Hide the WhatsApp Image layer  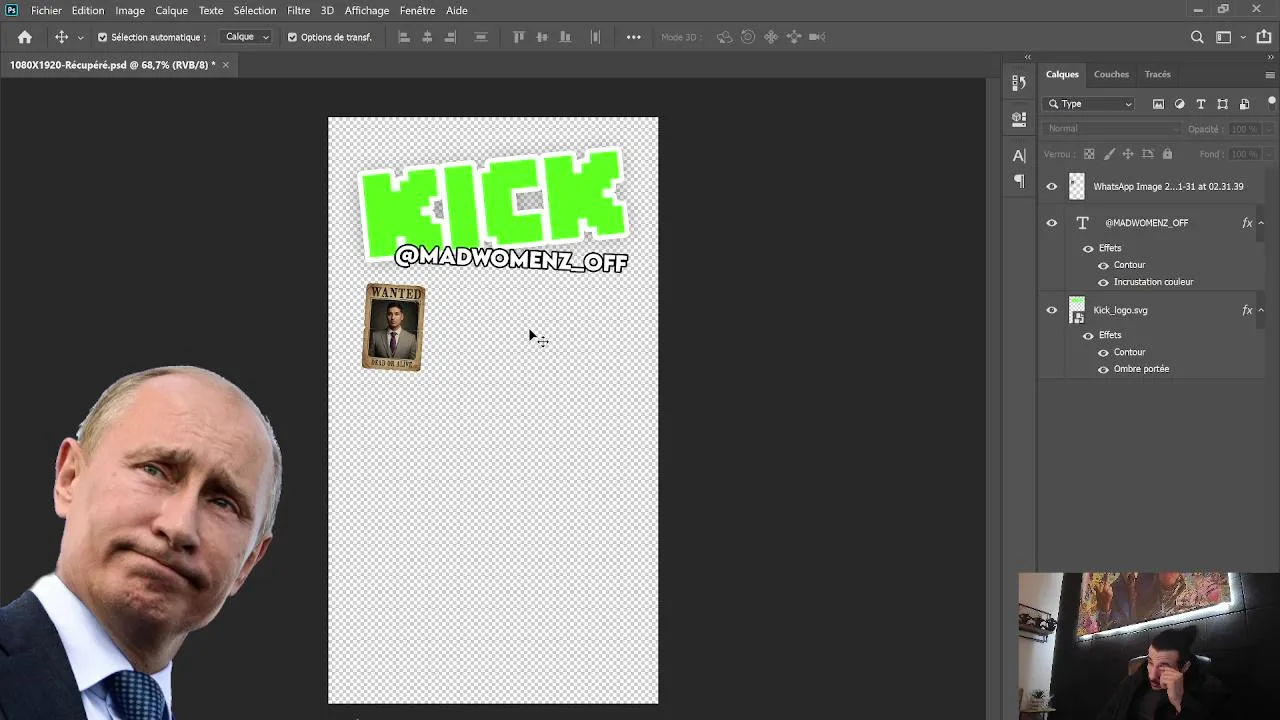point(1051,186)
